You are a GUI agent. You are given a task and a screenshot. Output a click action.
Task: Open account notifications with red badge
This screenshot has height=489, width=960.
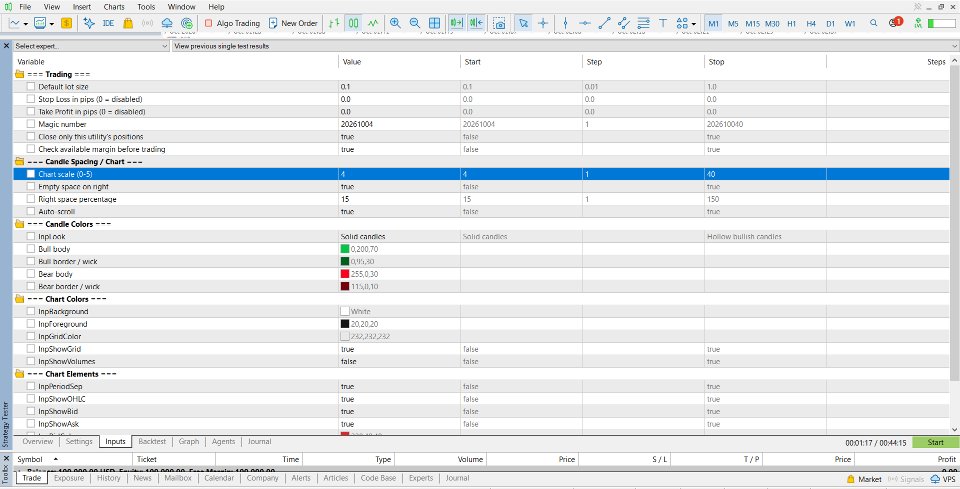pos(895,23)
